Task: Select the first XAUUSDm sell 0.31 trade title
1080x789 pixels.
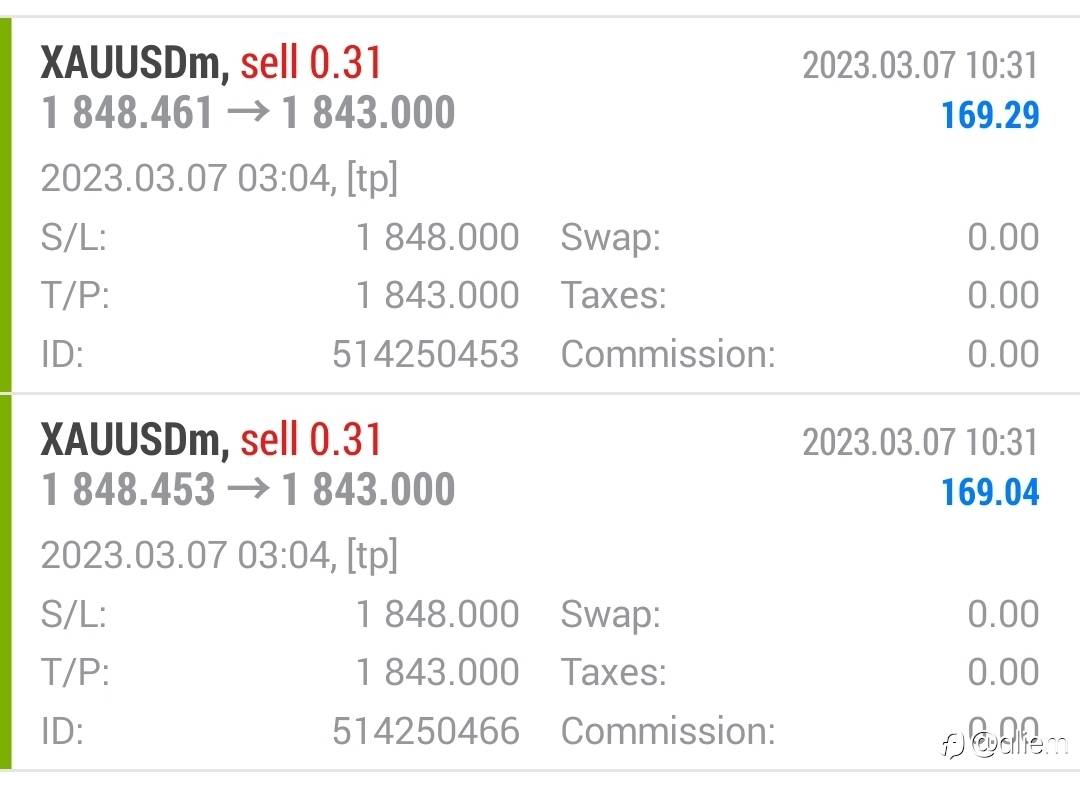Action: [211, 64]
